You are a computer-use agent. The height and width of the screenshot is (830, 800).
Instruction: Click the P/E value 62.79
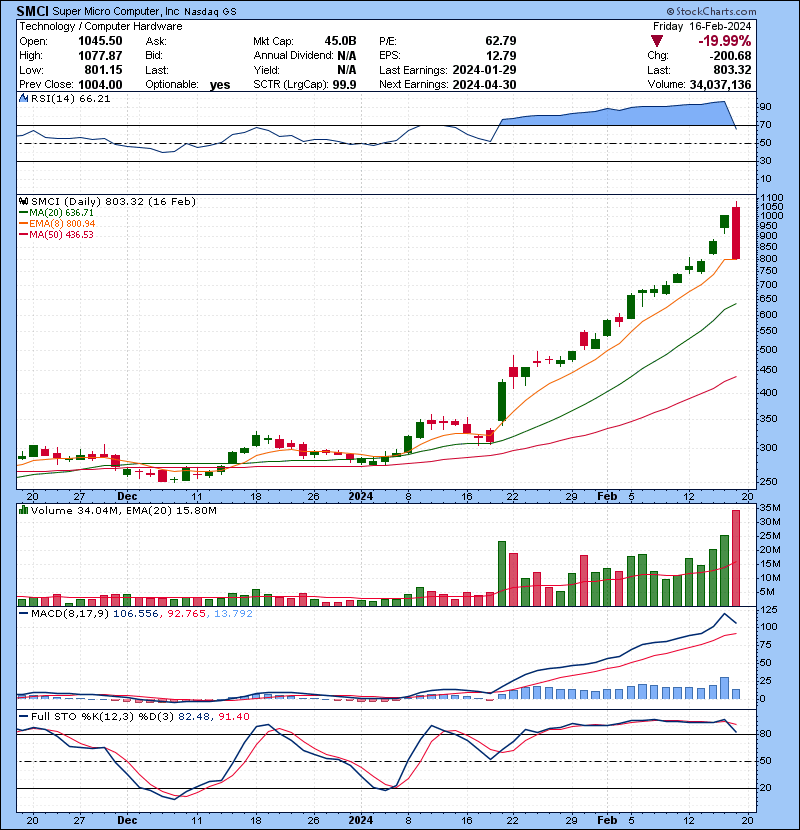click(x=500, y=41)
